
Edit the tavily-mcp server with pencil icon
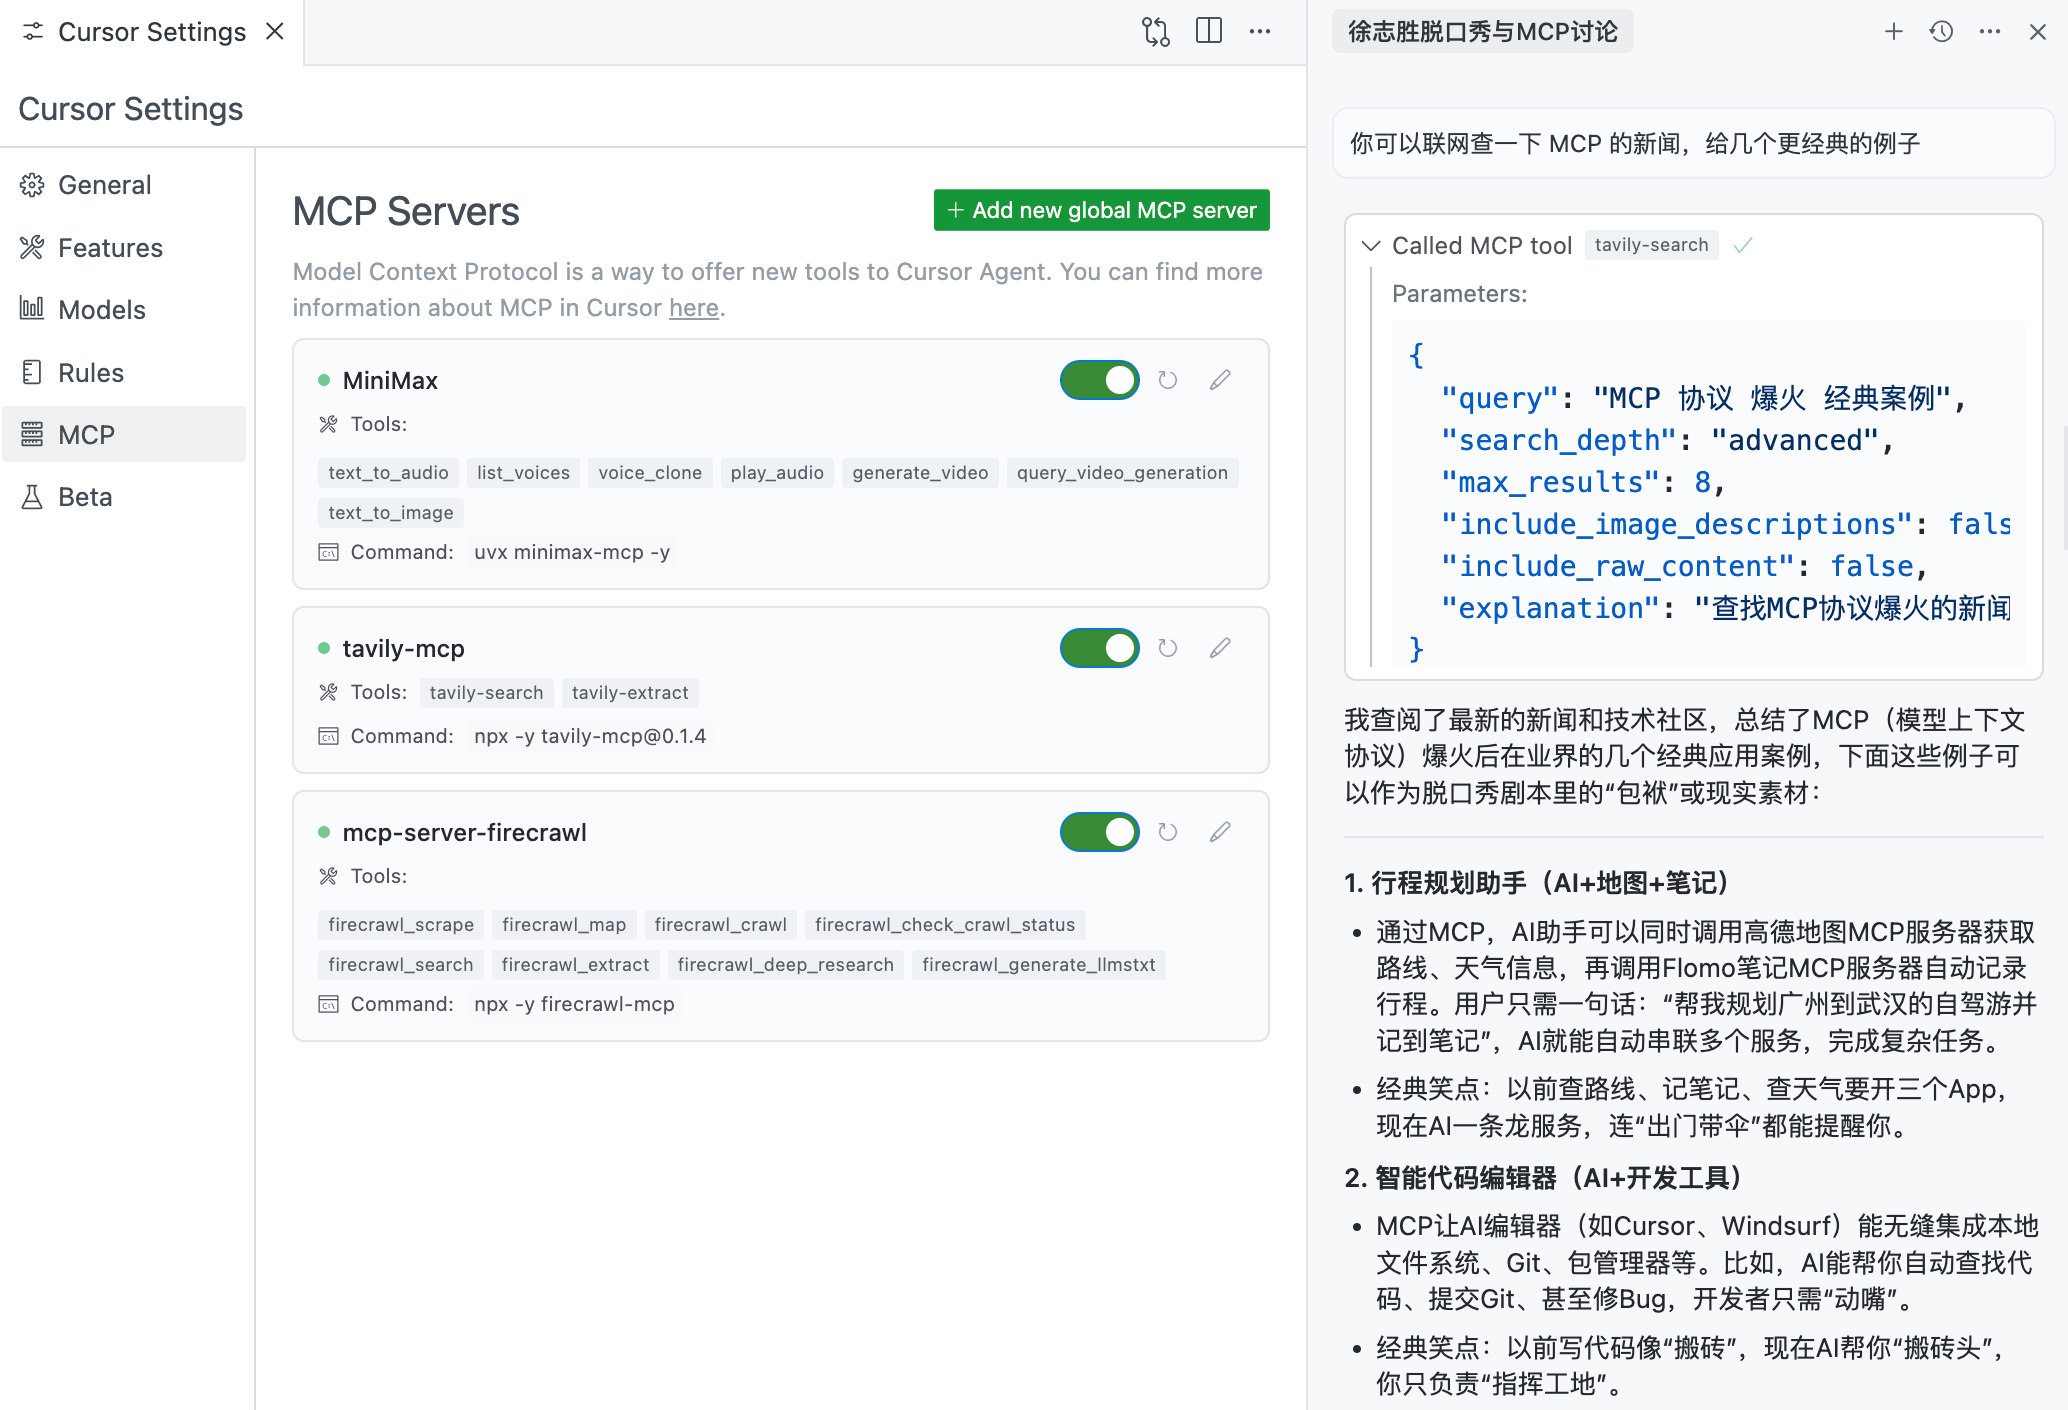1219,648
